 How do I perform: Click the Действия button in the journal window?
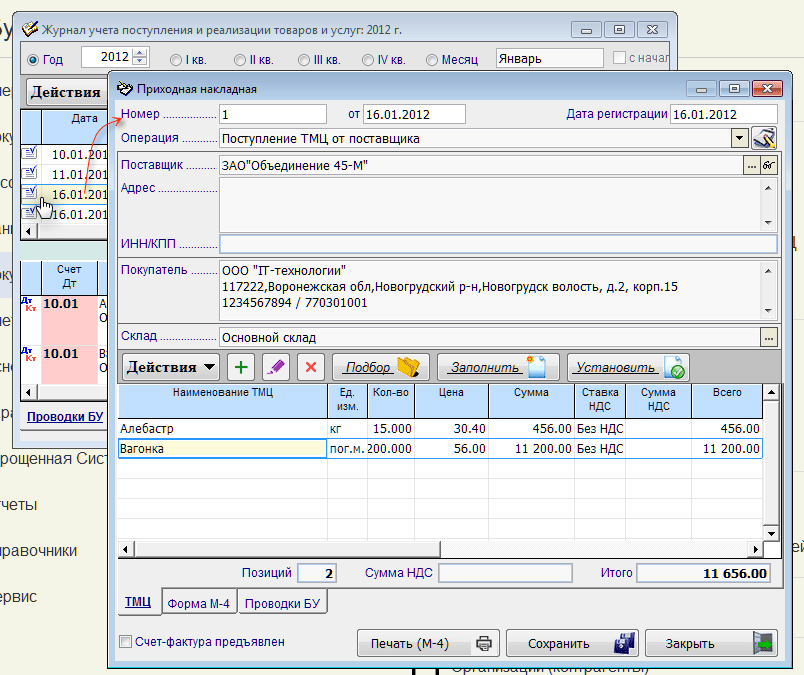click(66, 92)
